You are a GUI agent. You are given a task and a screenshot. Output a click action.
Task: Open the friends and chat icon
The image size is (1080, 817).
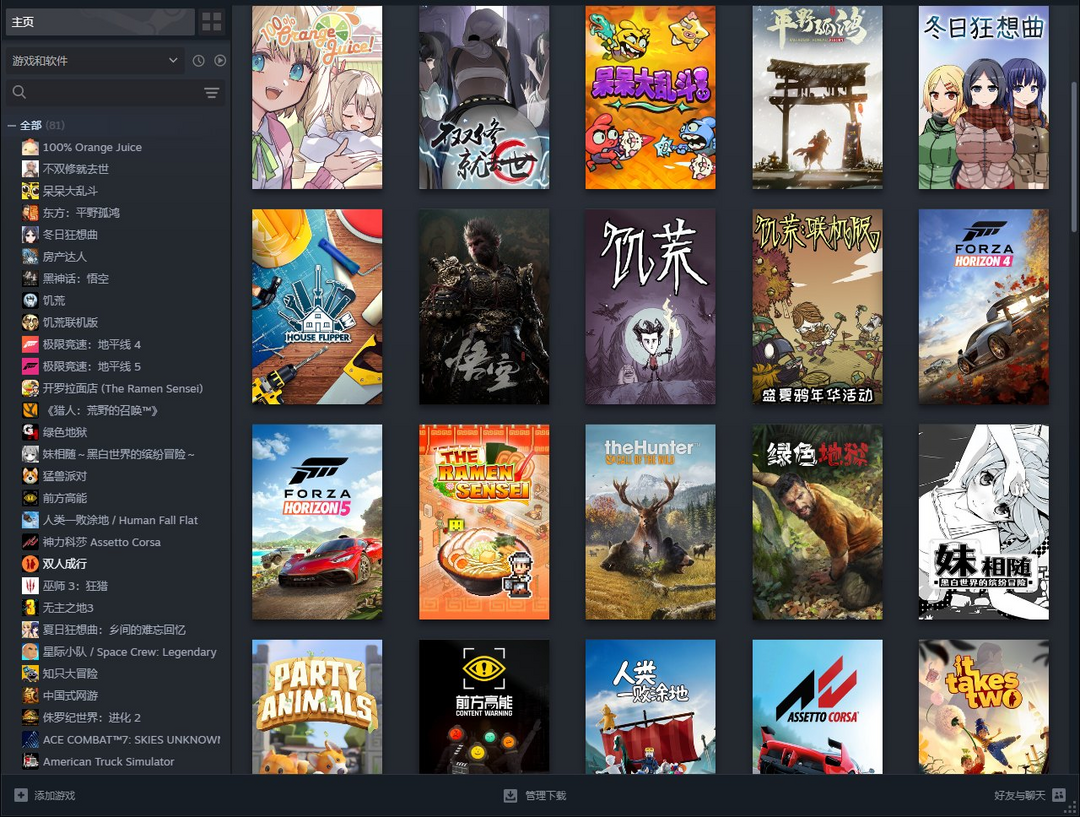[x=1059, y=795]
